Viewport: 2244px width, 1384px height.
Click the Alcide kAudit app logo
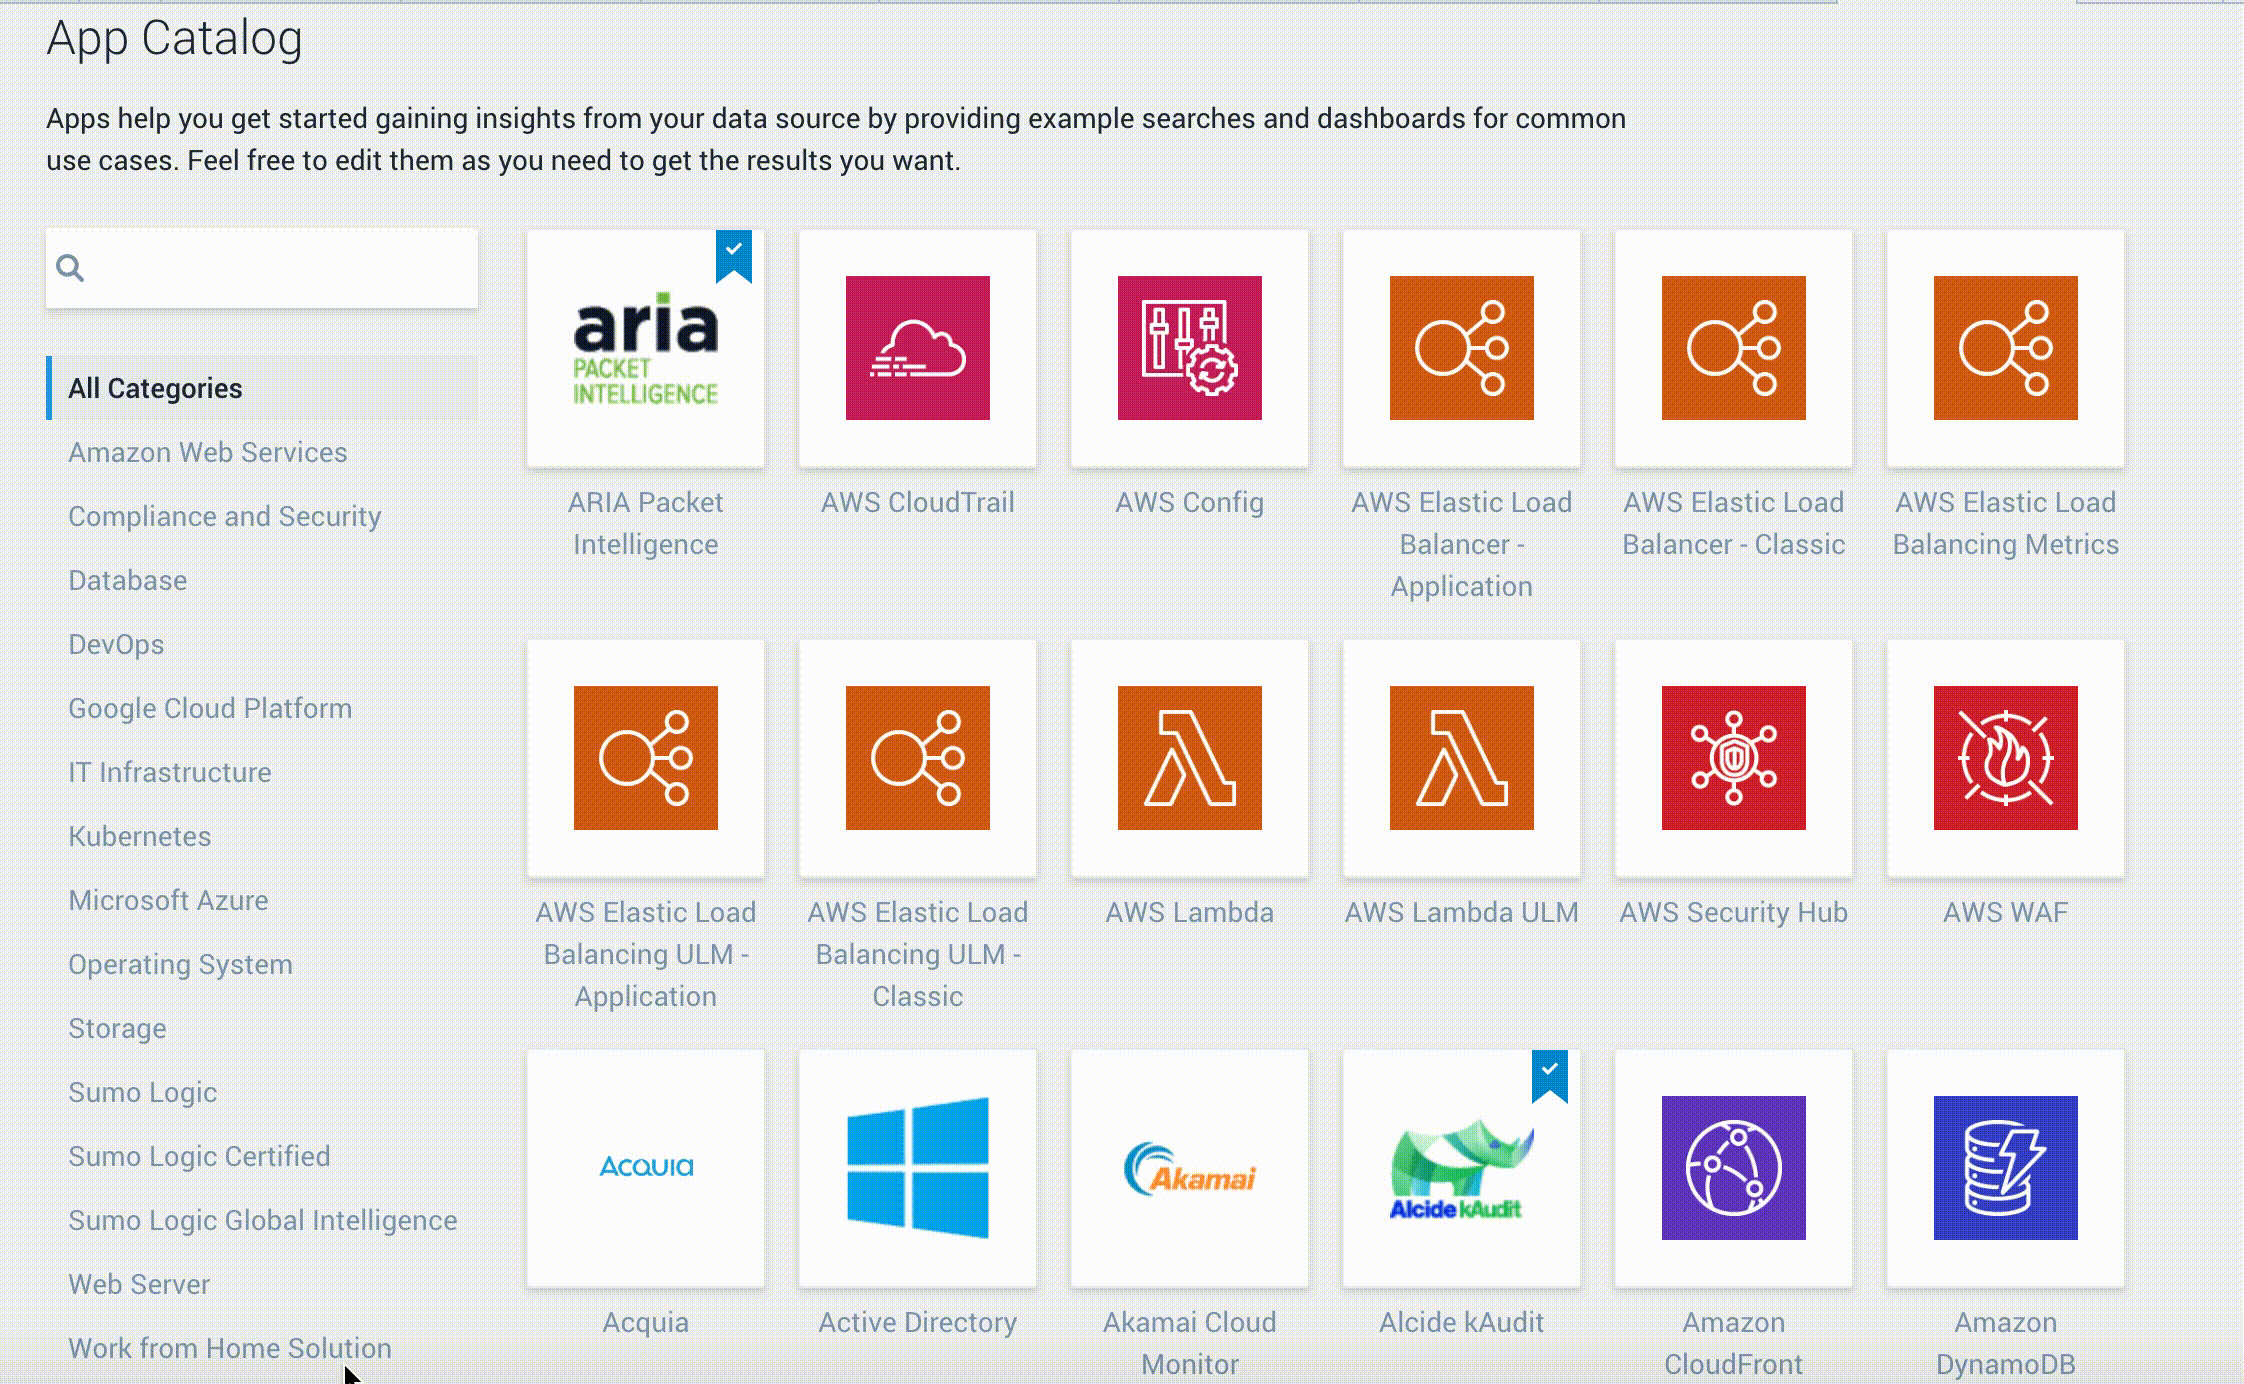1461,1168
